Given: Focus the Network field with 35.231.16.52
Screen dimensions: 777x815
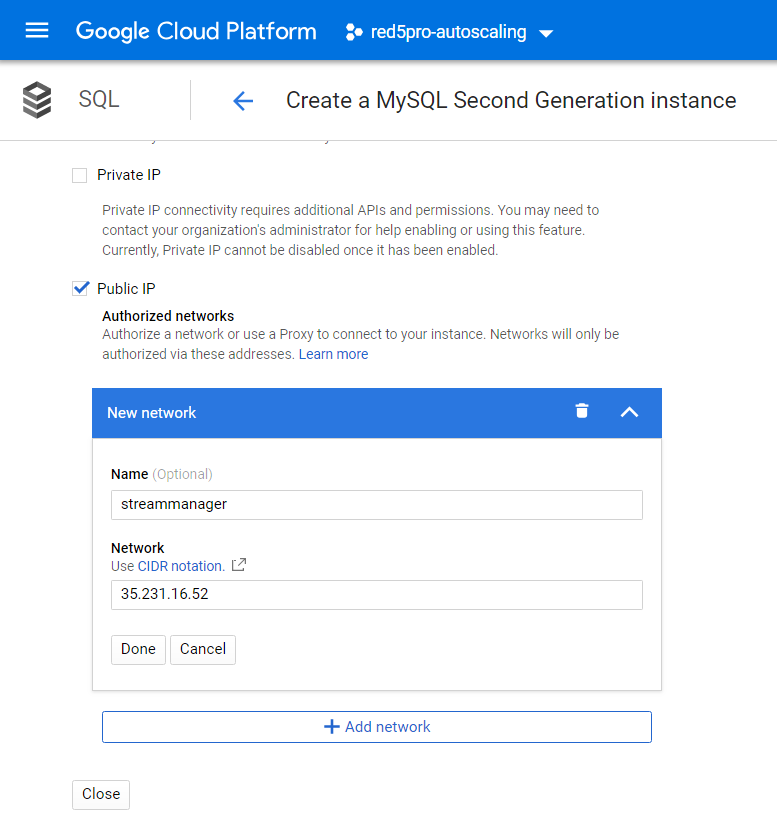Looking at the screenshot, I should (x=377, y=595).
